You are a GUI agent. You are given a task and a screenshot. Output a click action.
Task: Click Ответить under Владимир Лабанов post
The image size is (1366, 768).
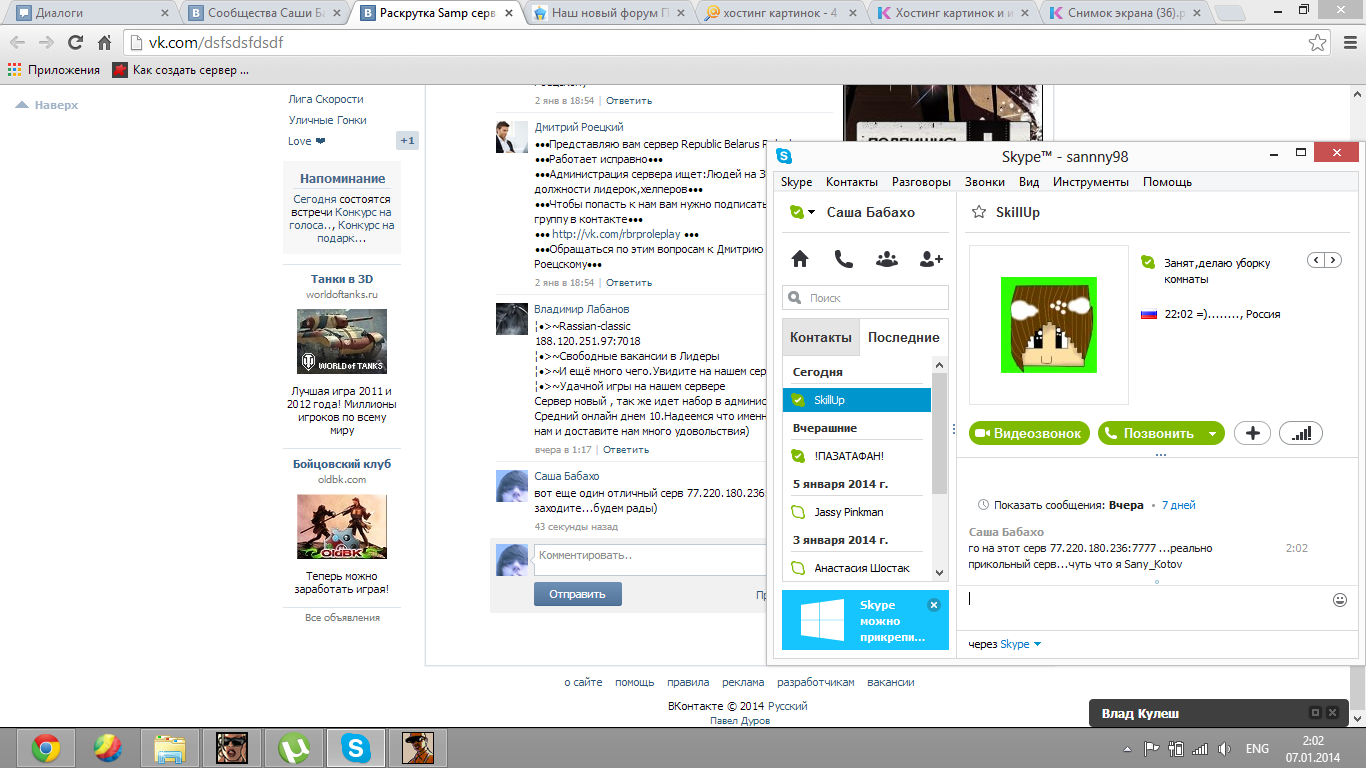point(626,450)
